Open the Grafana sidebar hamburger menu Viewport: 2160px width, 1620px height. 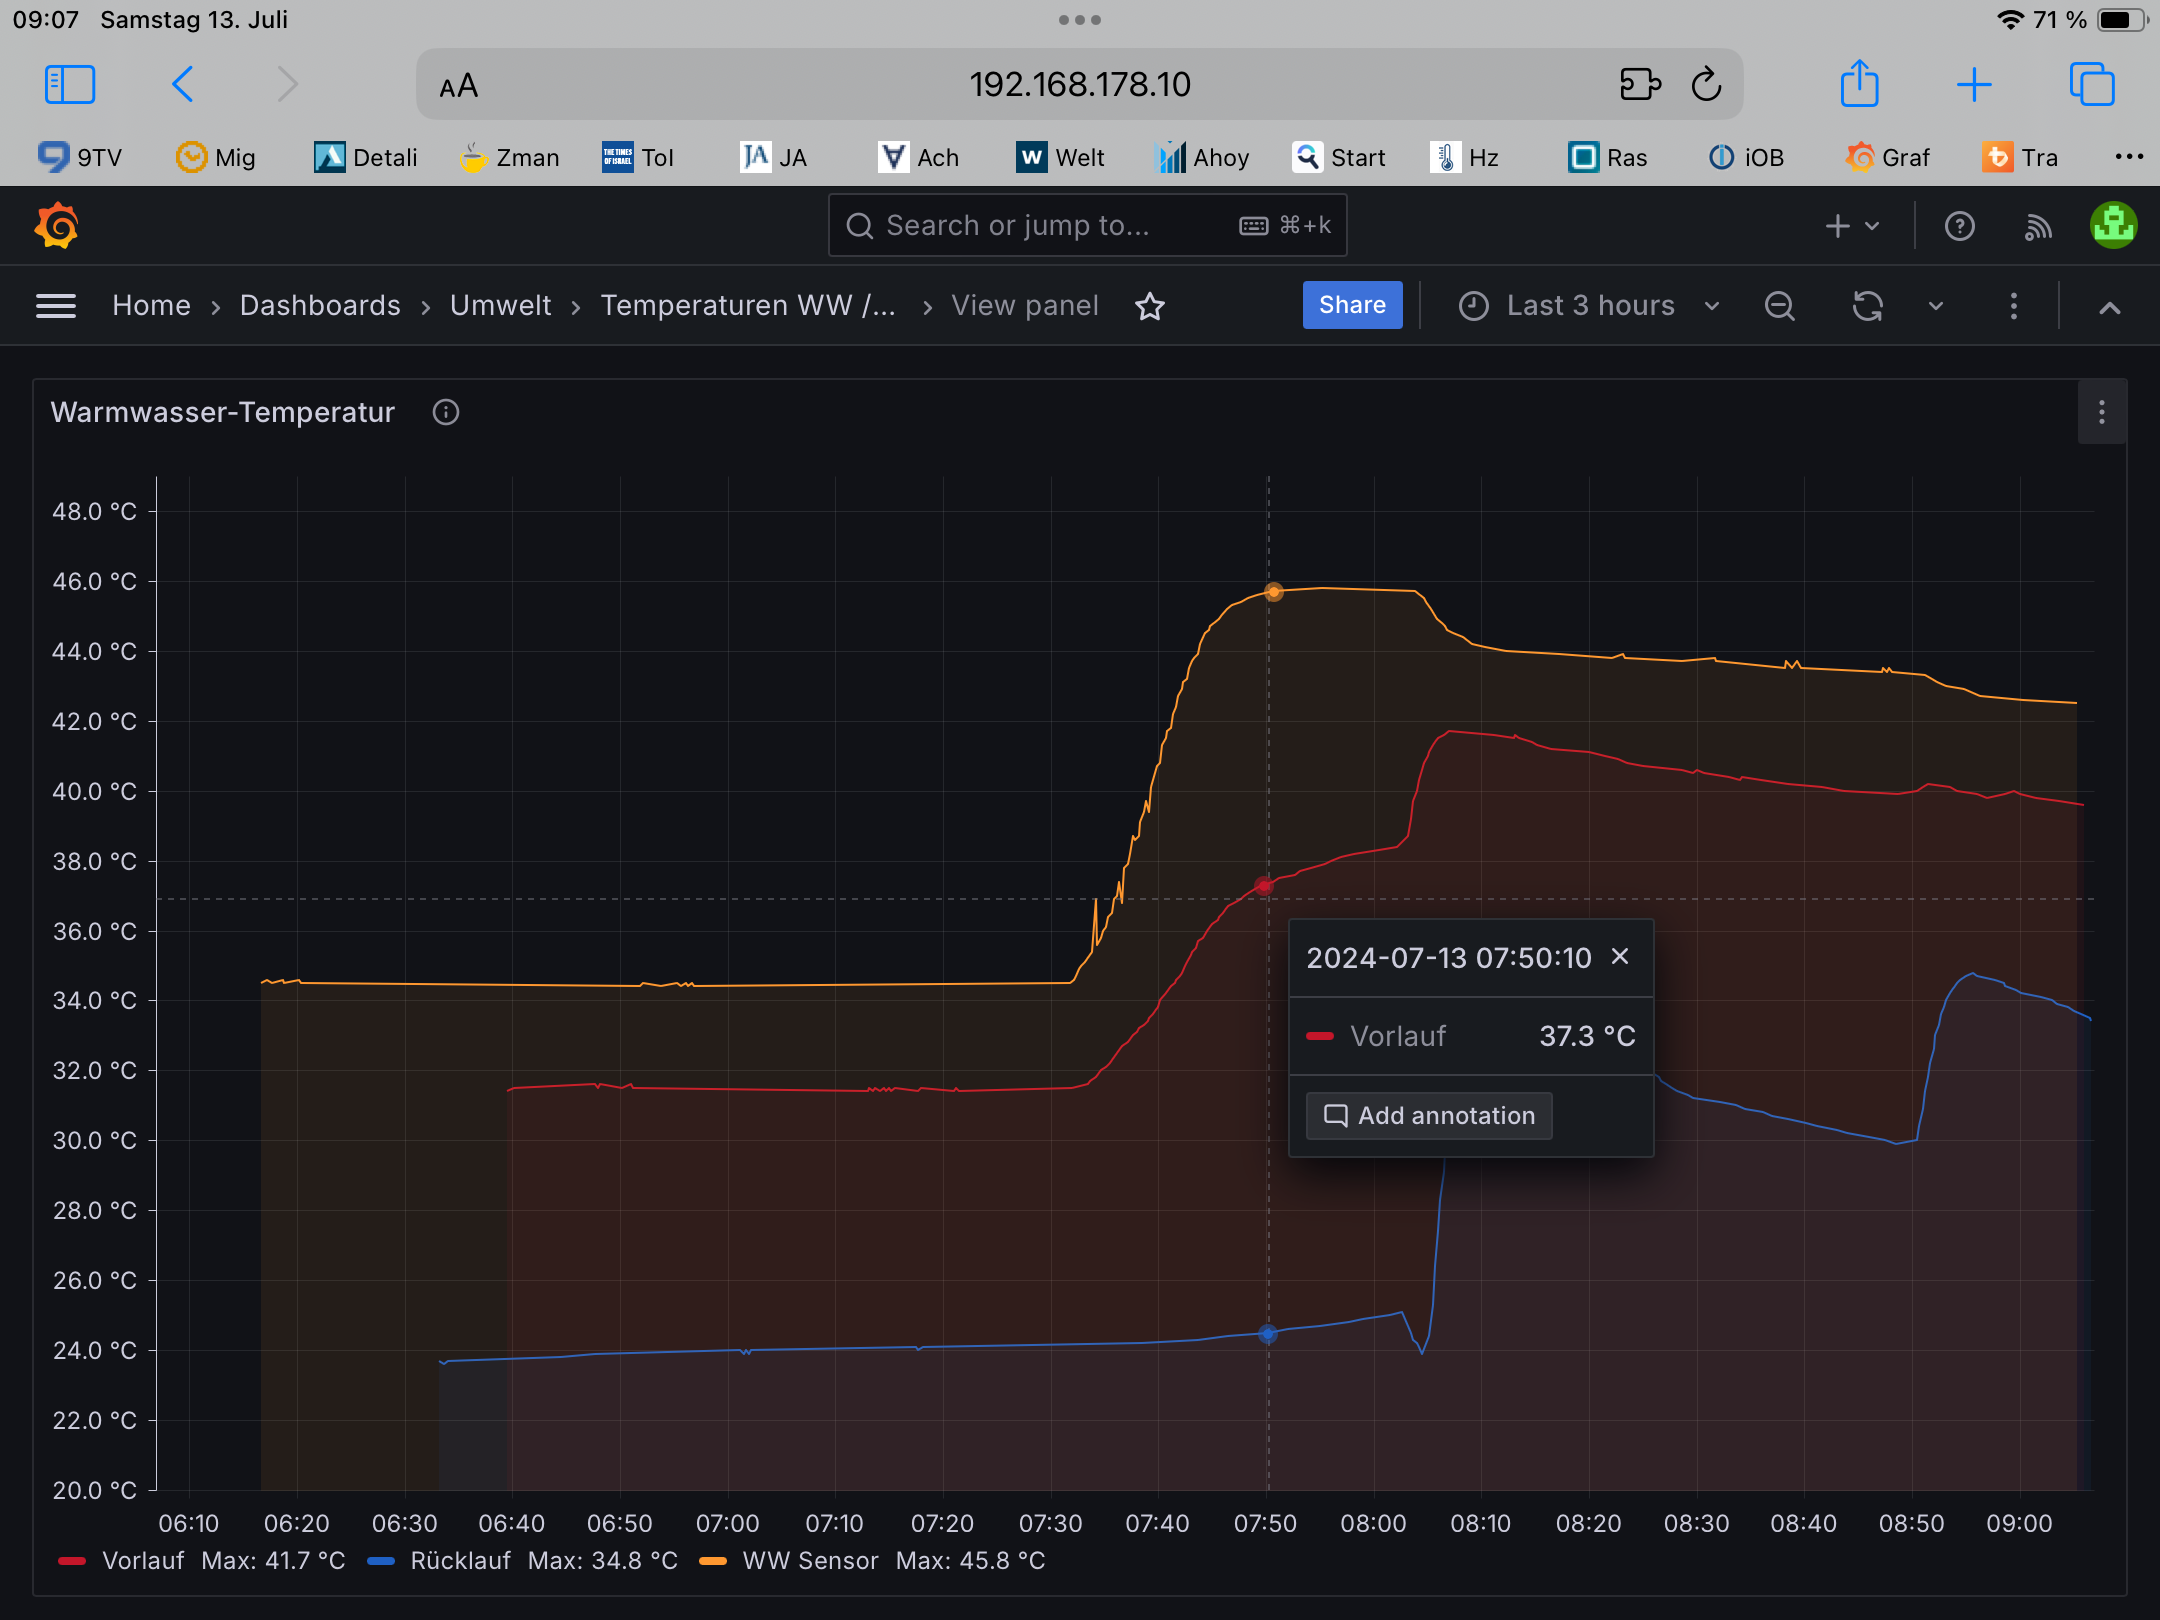tap(56, 306)
